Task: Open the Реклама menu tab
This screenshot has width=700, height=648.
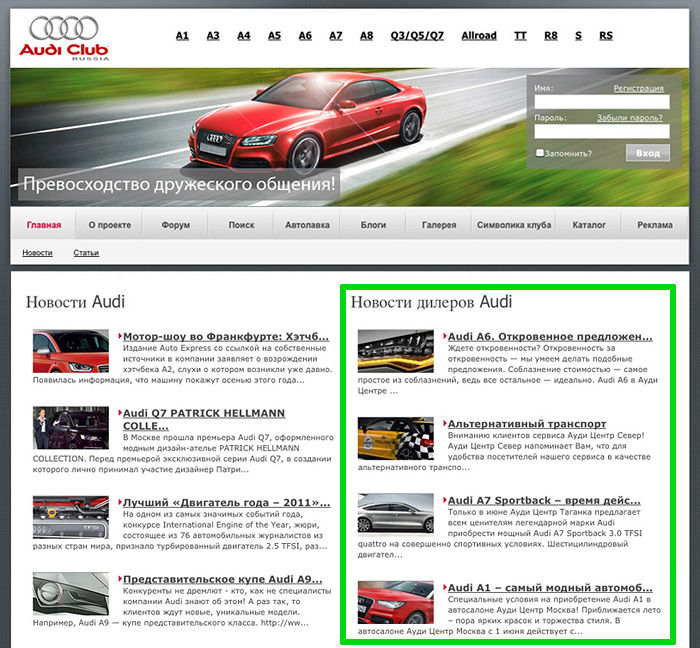Action: [655, 225]
